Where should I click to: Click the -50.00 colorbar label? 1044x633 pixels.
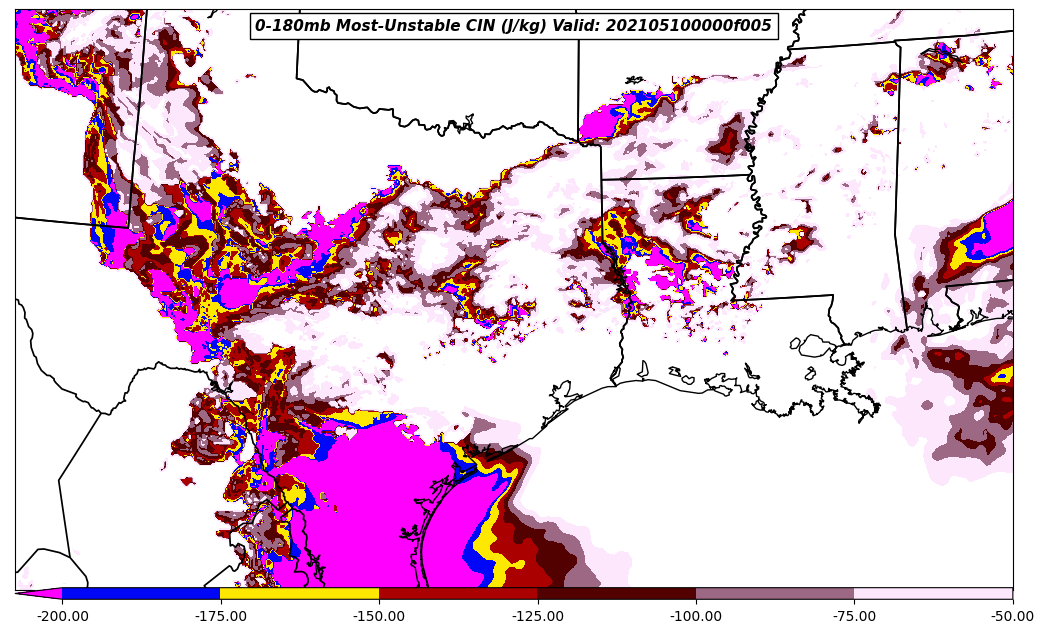click(x=1013, y=616)
